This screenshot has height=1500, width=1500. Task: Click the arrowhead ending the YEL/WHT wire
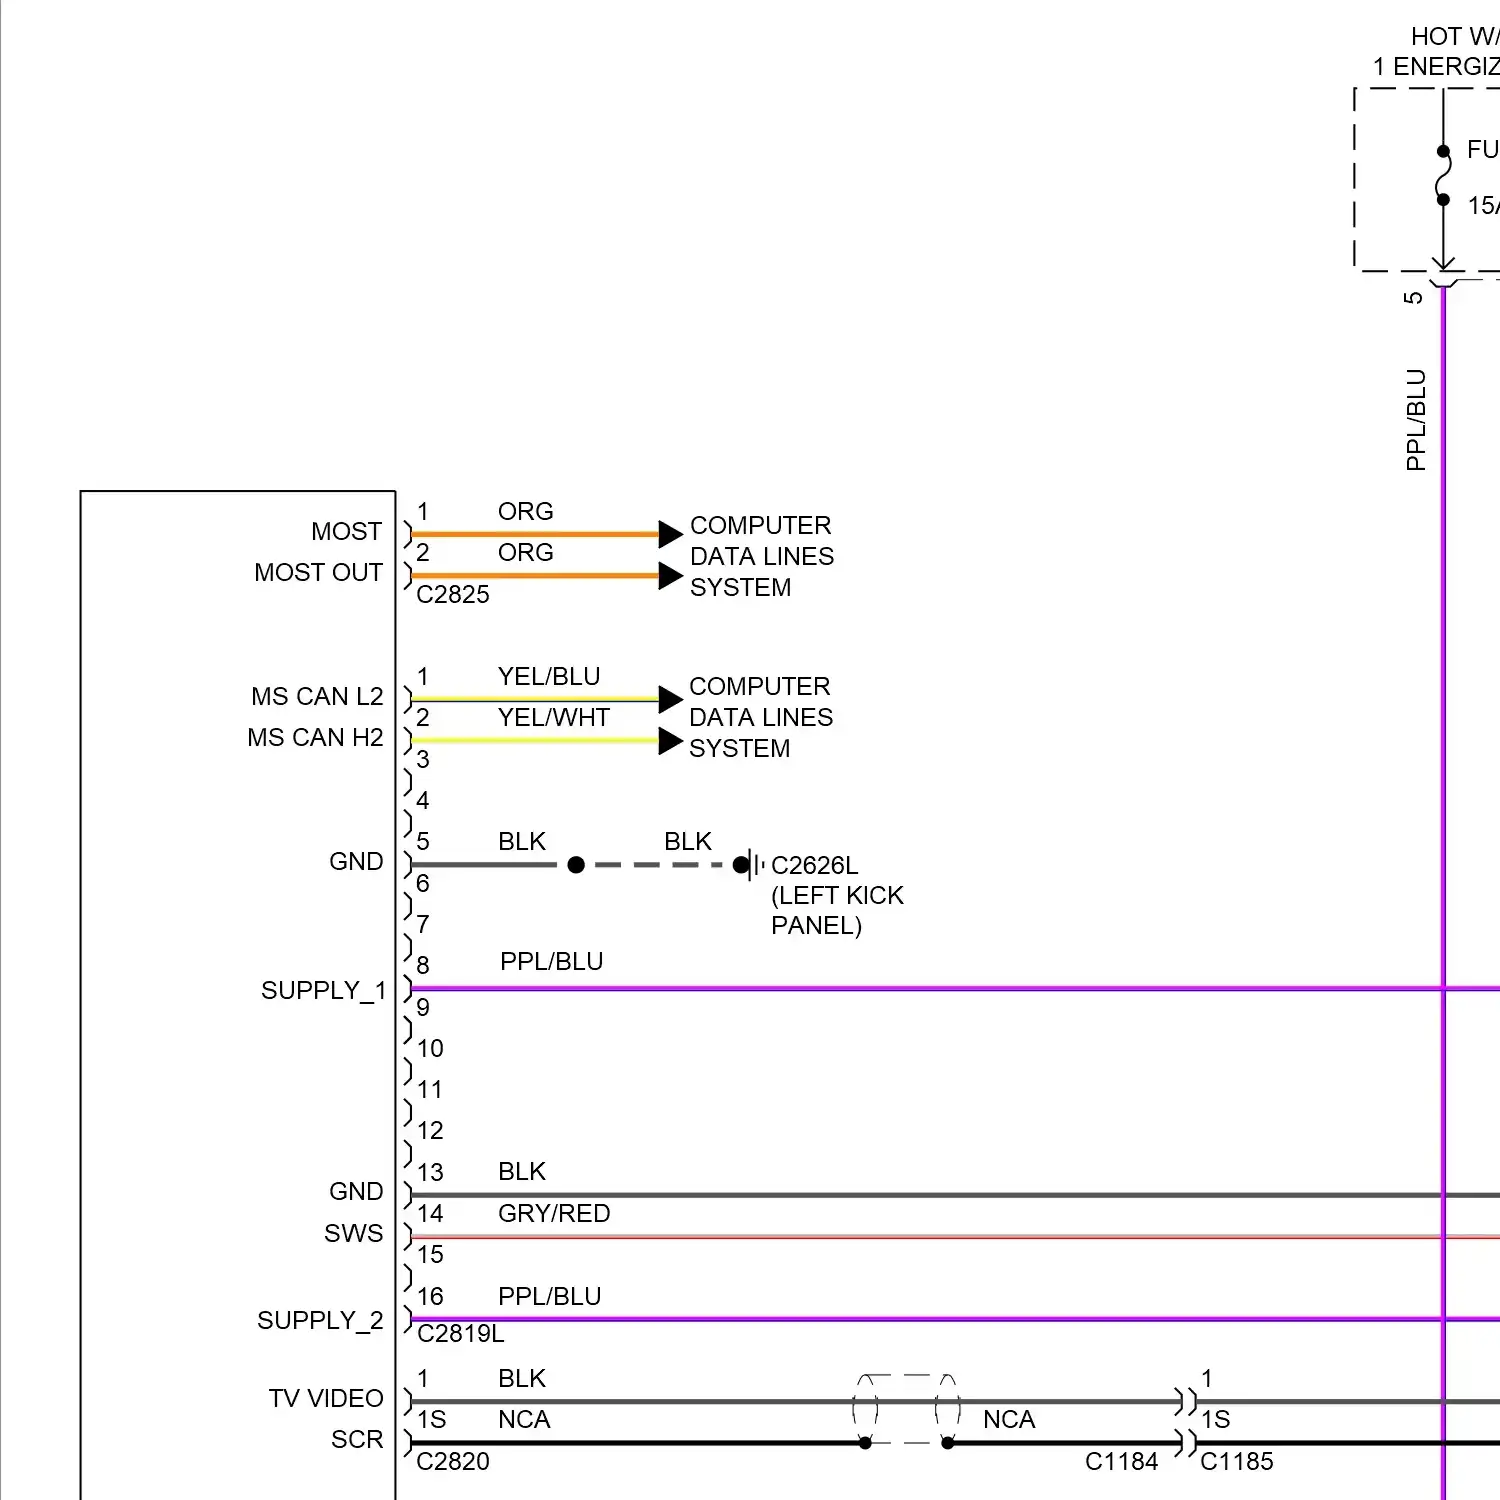pos(669,742)
